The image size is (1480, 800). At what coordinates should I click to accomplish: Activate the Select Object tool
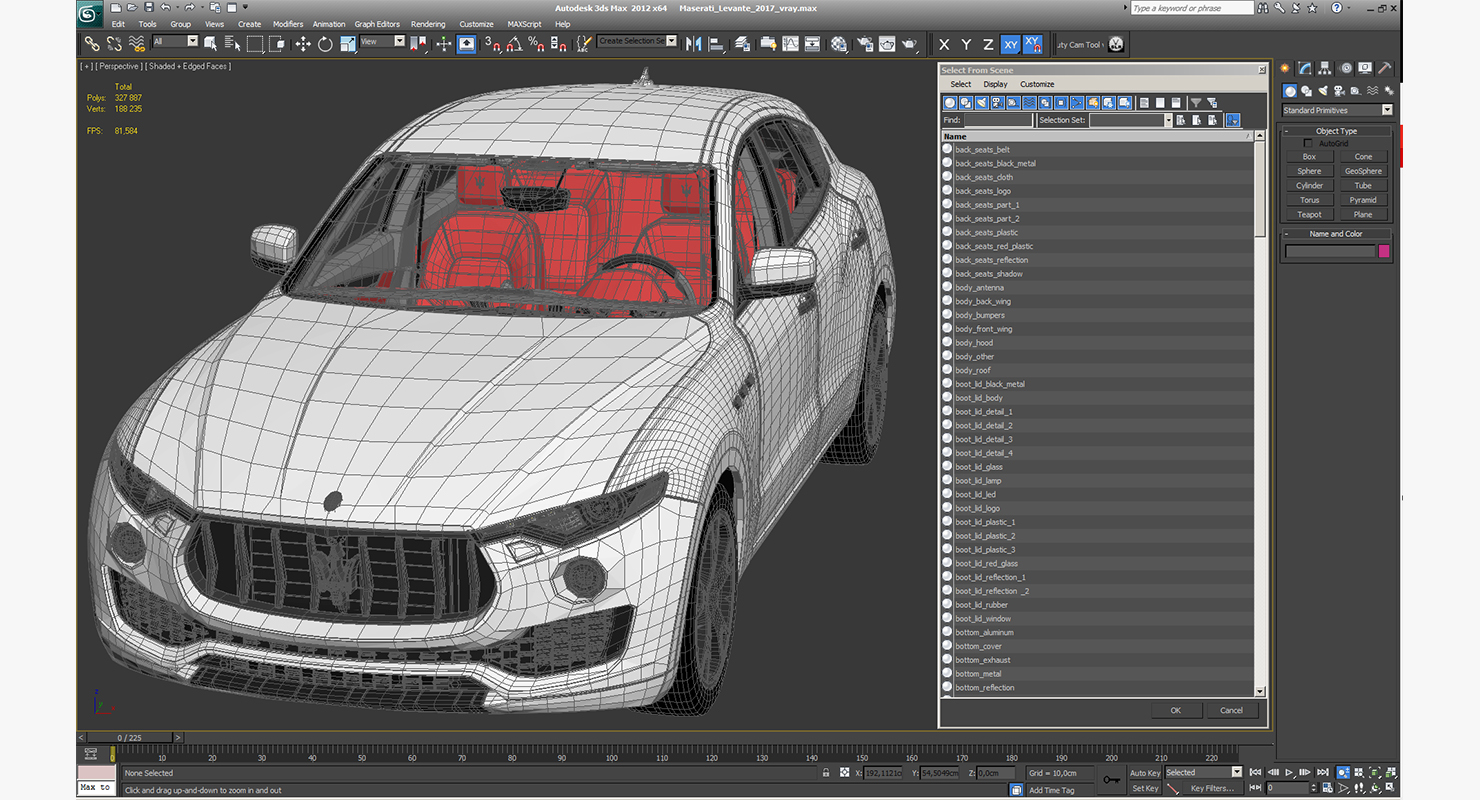coord(211,44)
